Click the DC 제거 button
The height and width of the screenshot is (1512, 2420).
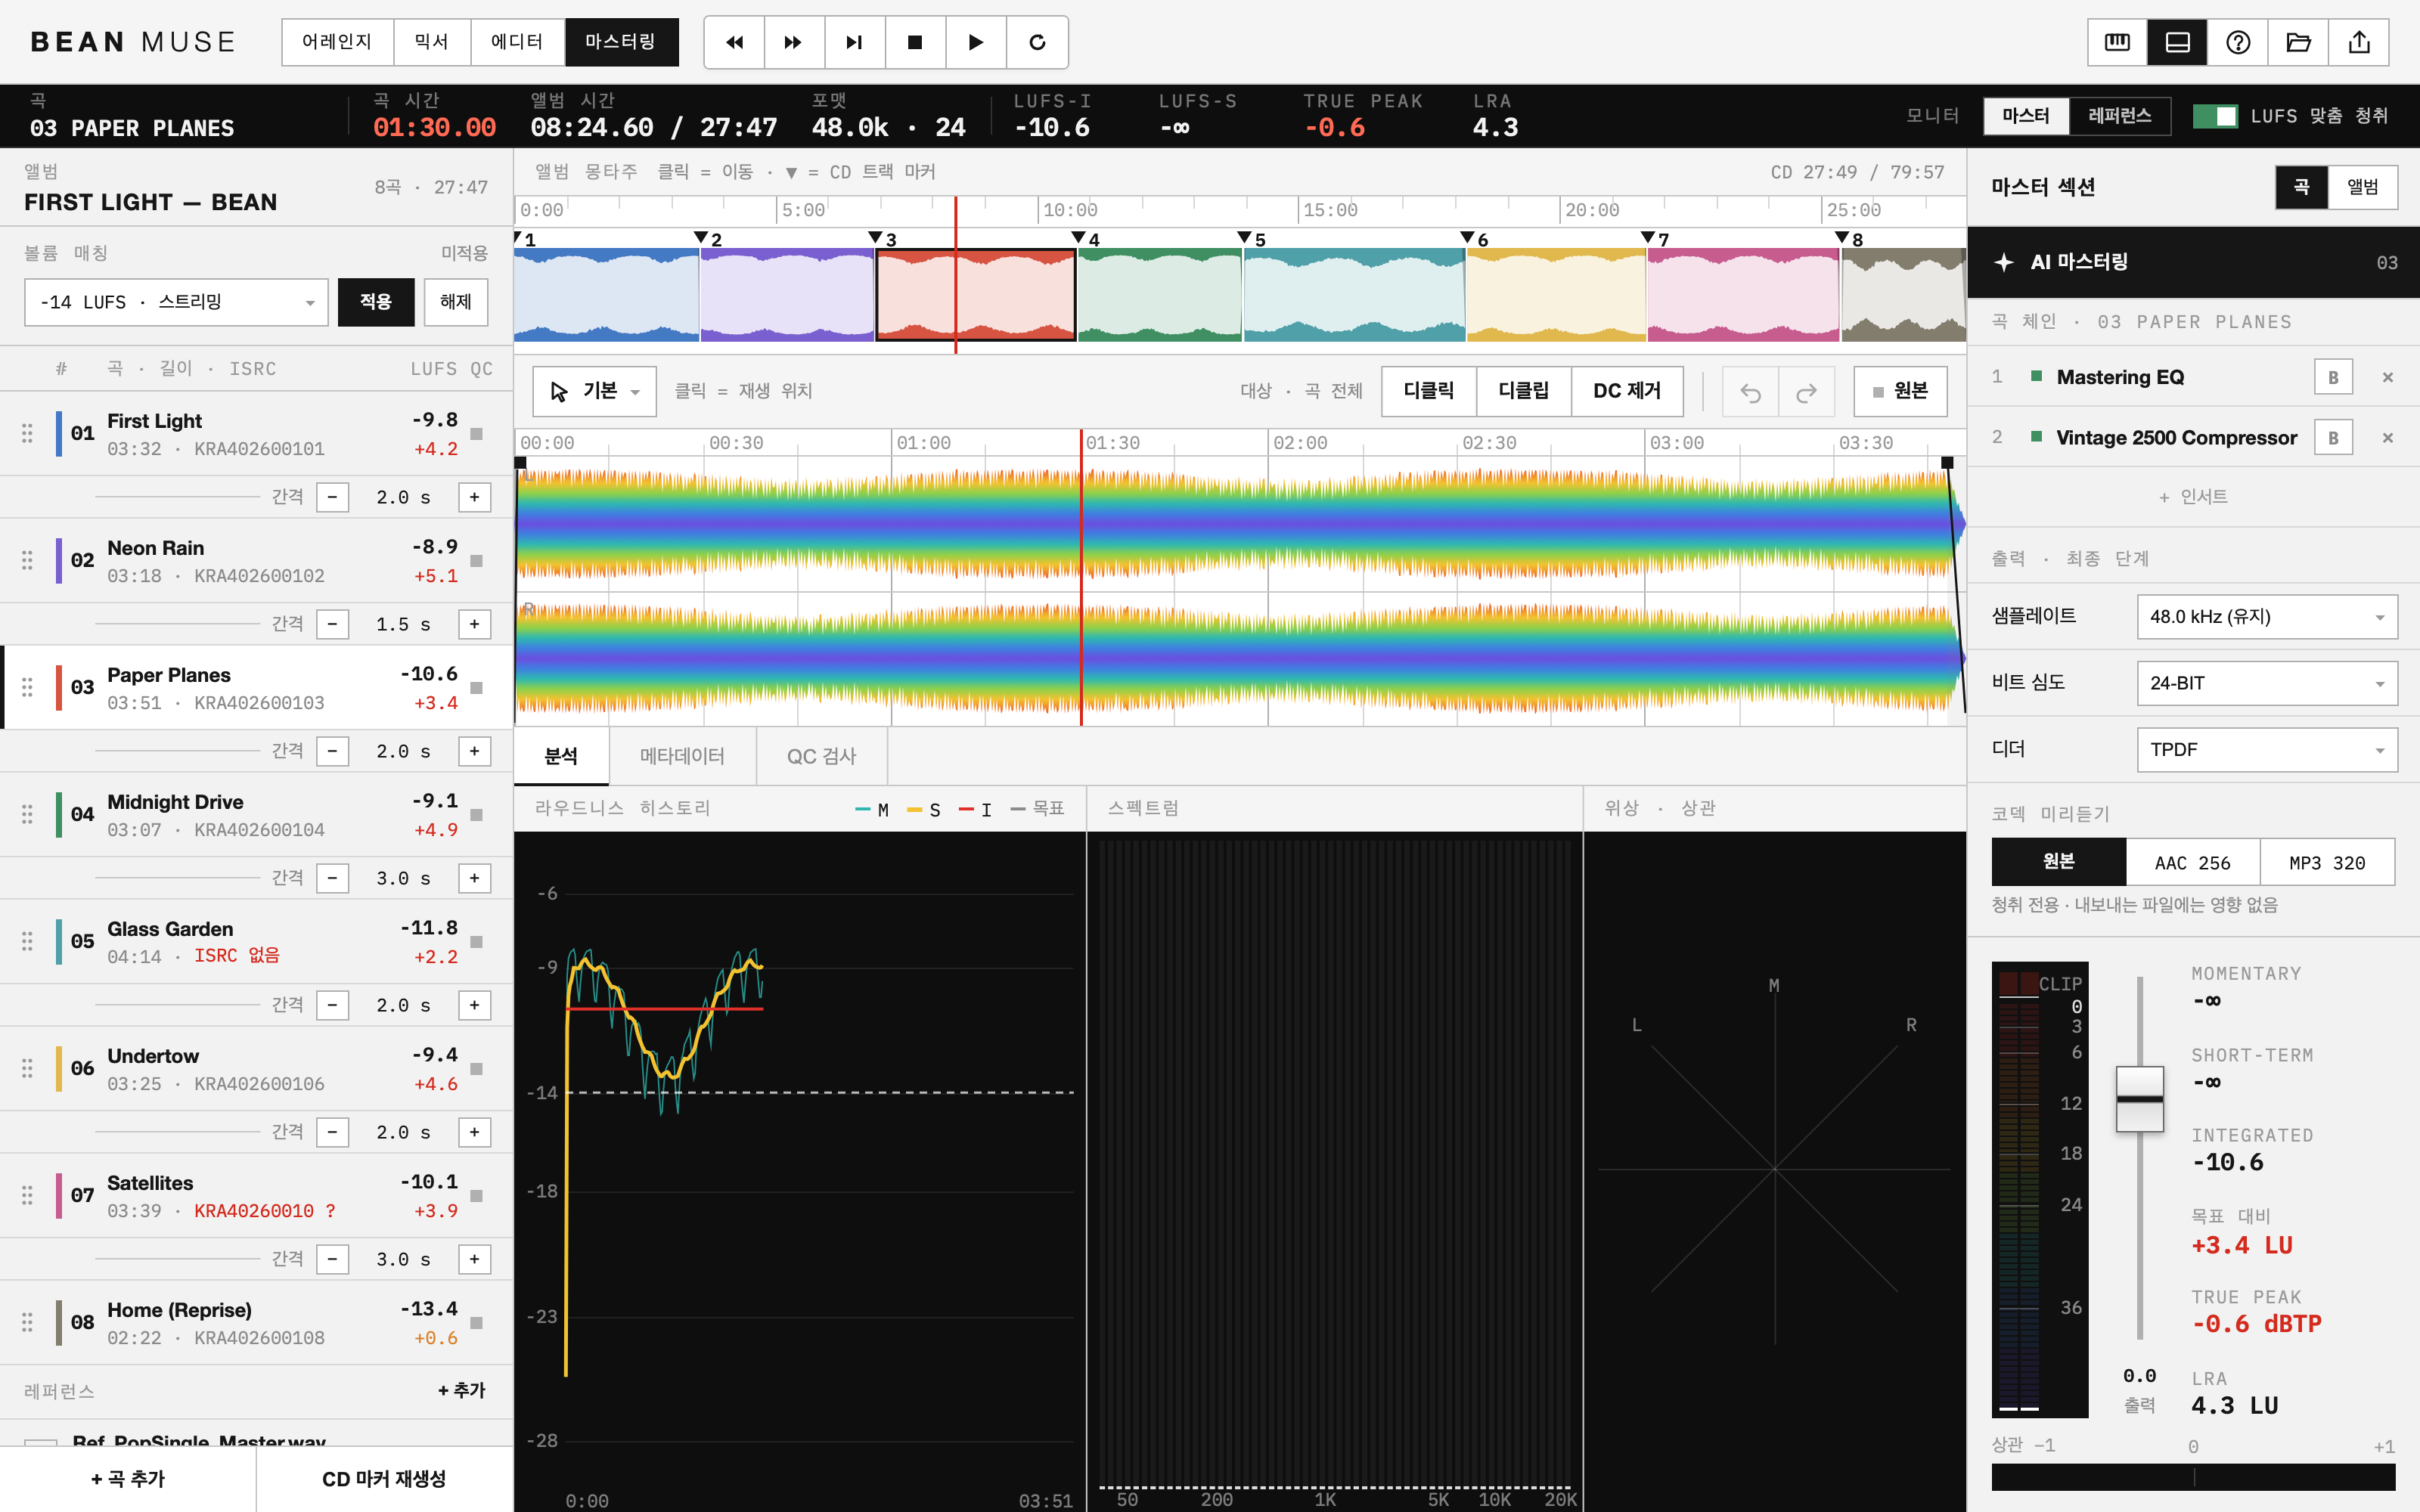[x=1626, y=391]
